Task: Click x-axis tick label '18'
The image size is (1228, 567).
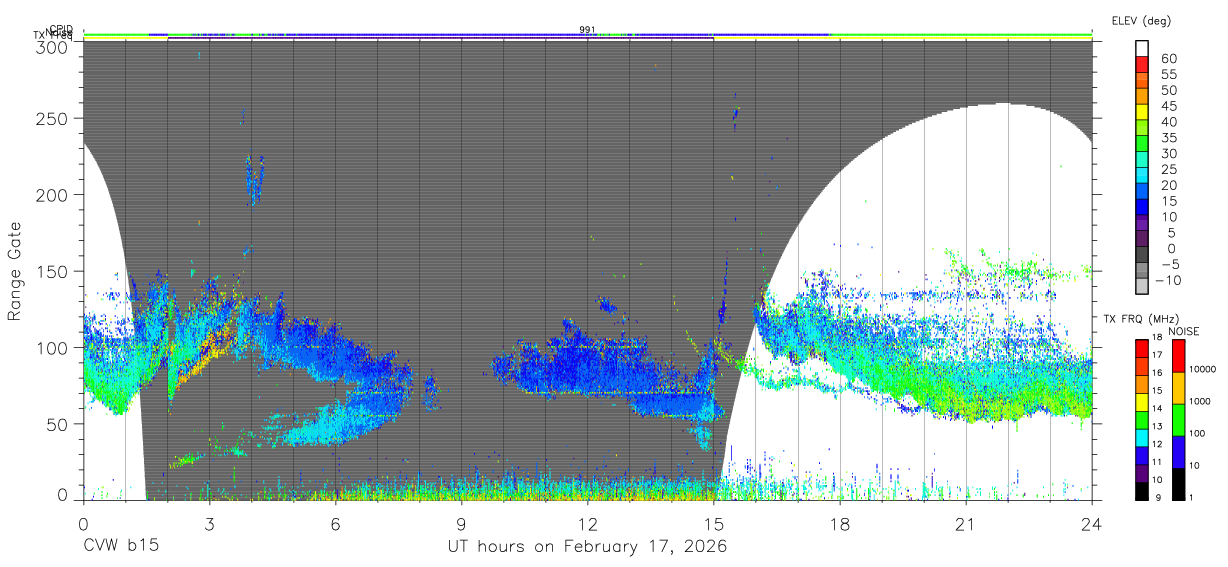Action: pos(839,523)
